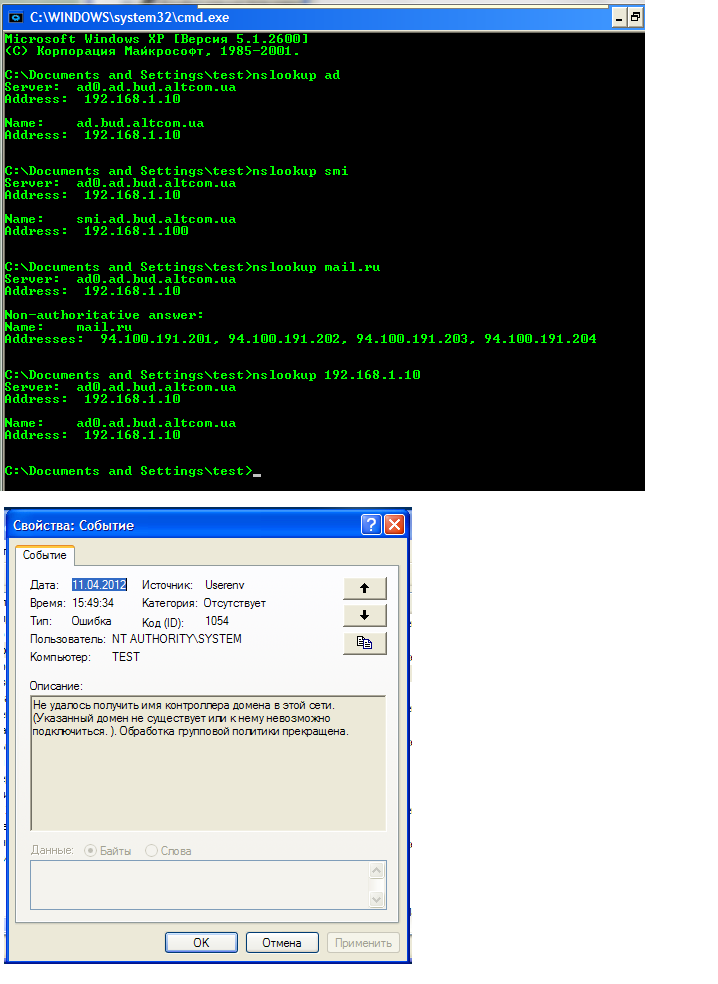Minimize the cmd.exe window
Viewport: 718px width, 984px height.
619,18
